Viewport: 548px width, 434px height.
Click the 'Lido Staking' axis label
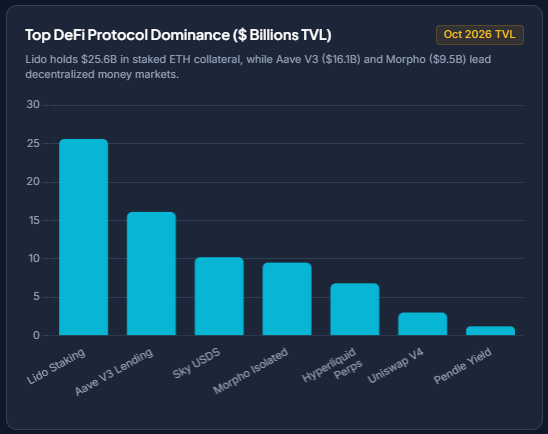pos(56,366)
